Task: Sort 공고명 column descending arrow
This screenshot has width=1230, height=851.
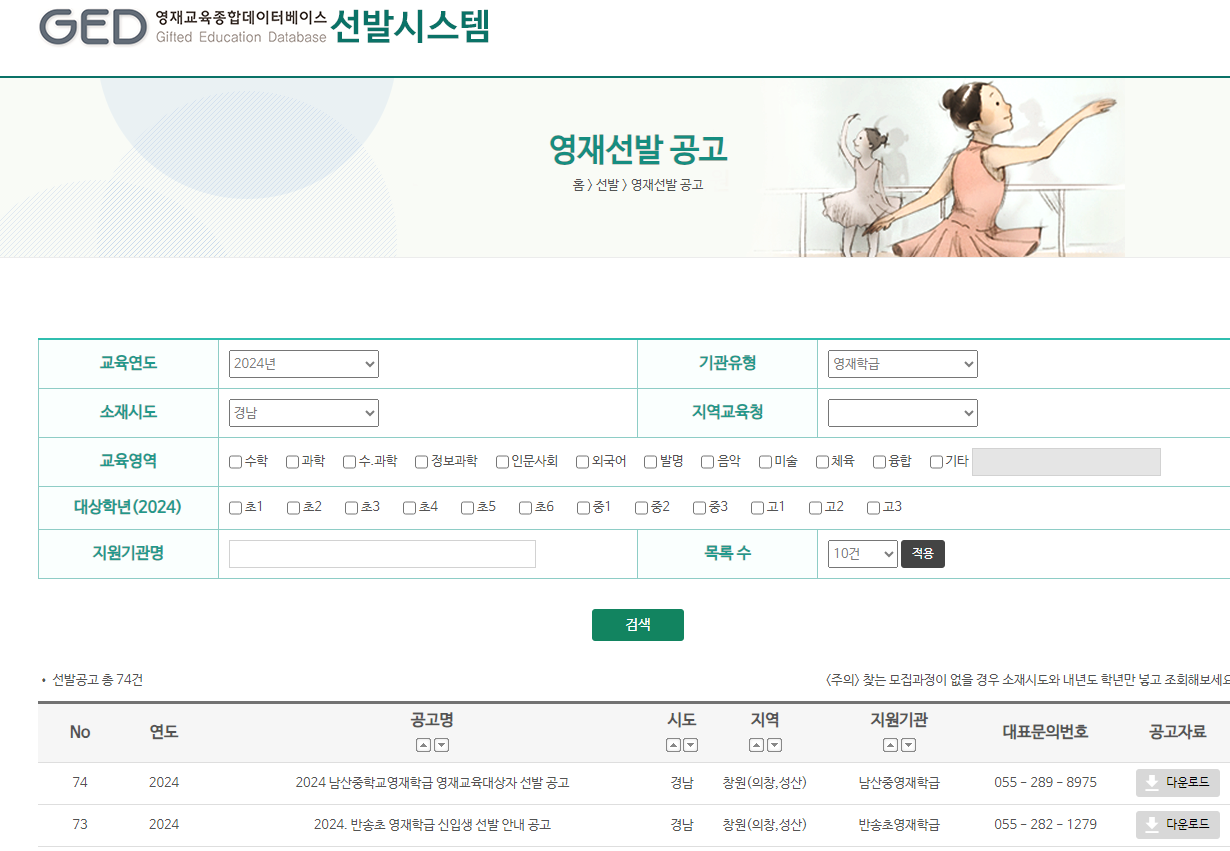Action: coord(441,745)
